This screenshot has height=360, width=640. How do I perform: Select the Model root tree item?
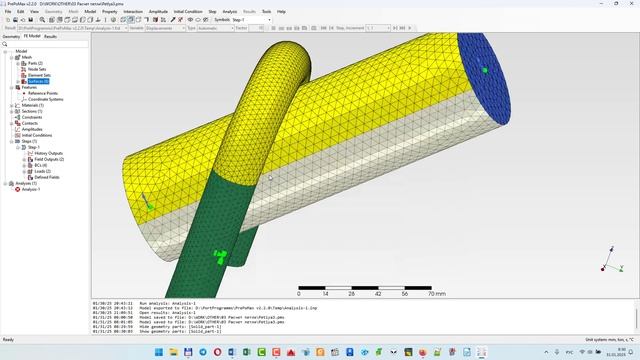click(x=21, y=51)
